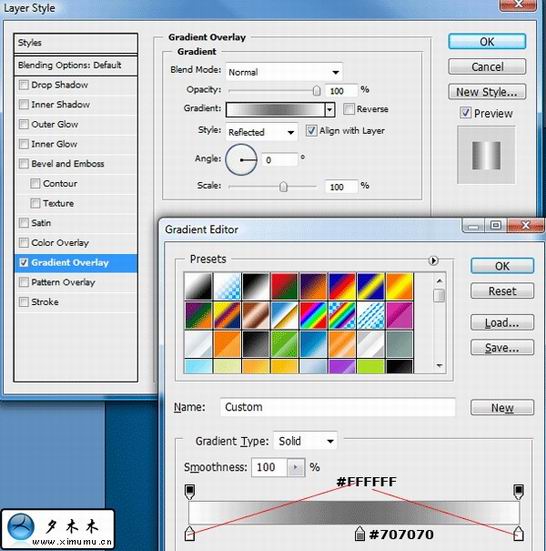Click the angle dial control

point(241,160)
